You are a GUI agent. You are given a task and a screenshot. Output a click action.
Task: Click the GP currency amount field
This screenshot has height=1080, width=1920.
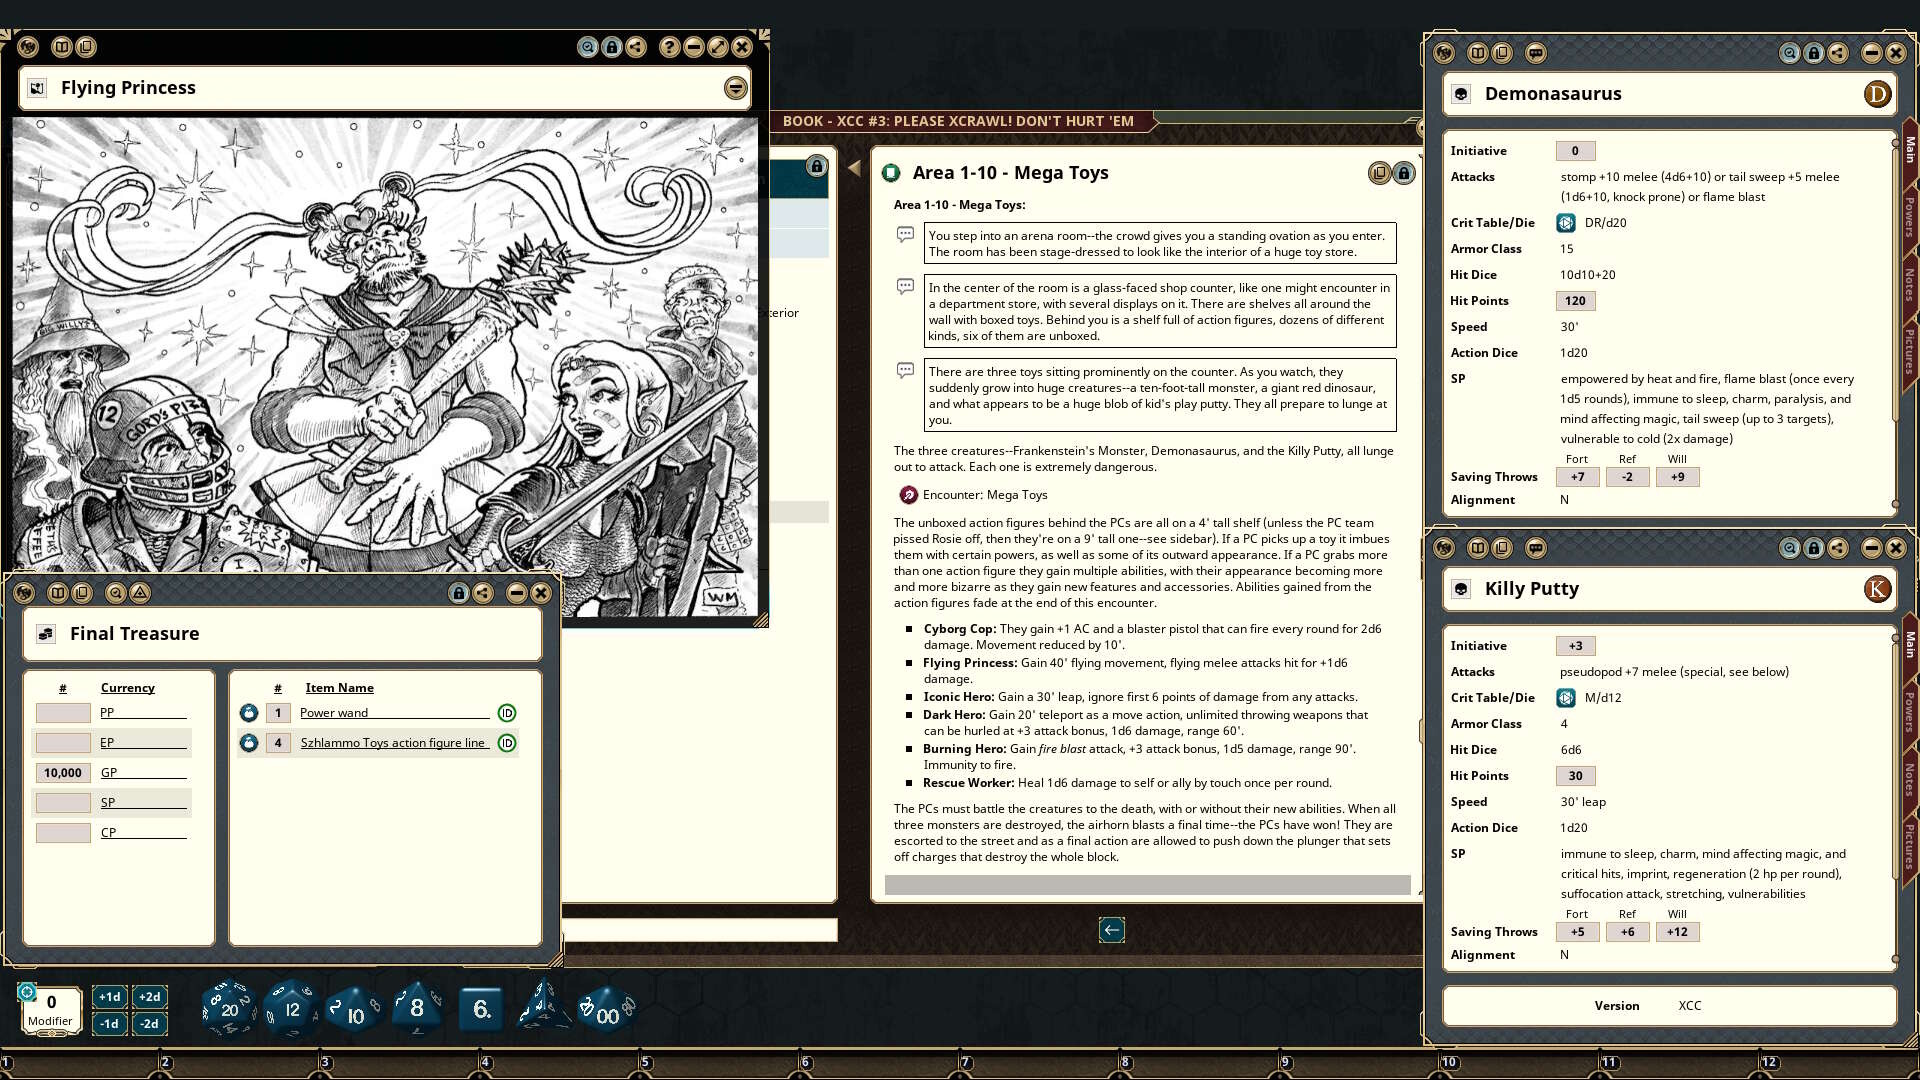point(63,773)
